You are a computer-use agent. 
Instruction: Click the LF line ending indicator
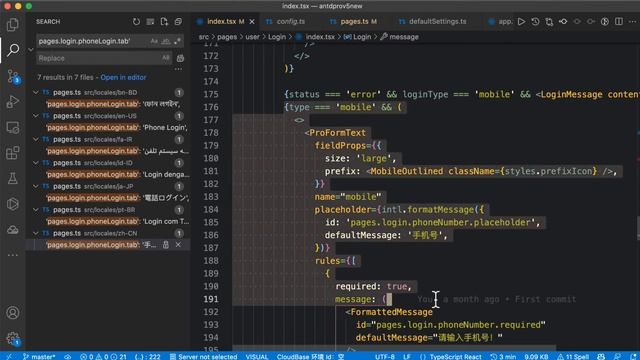coord(407,356)
